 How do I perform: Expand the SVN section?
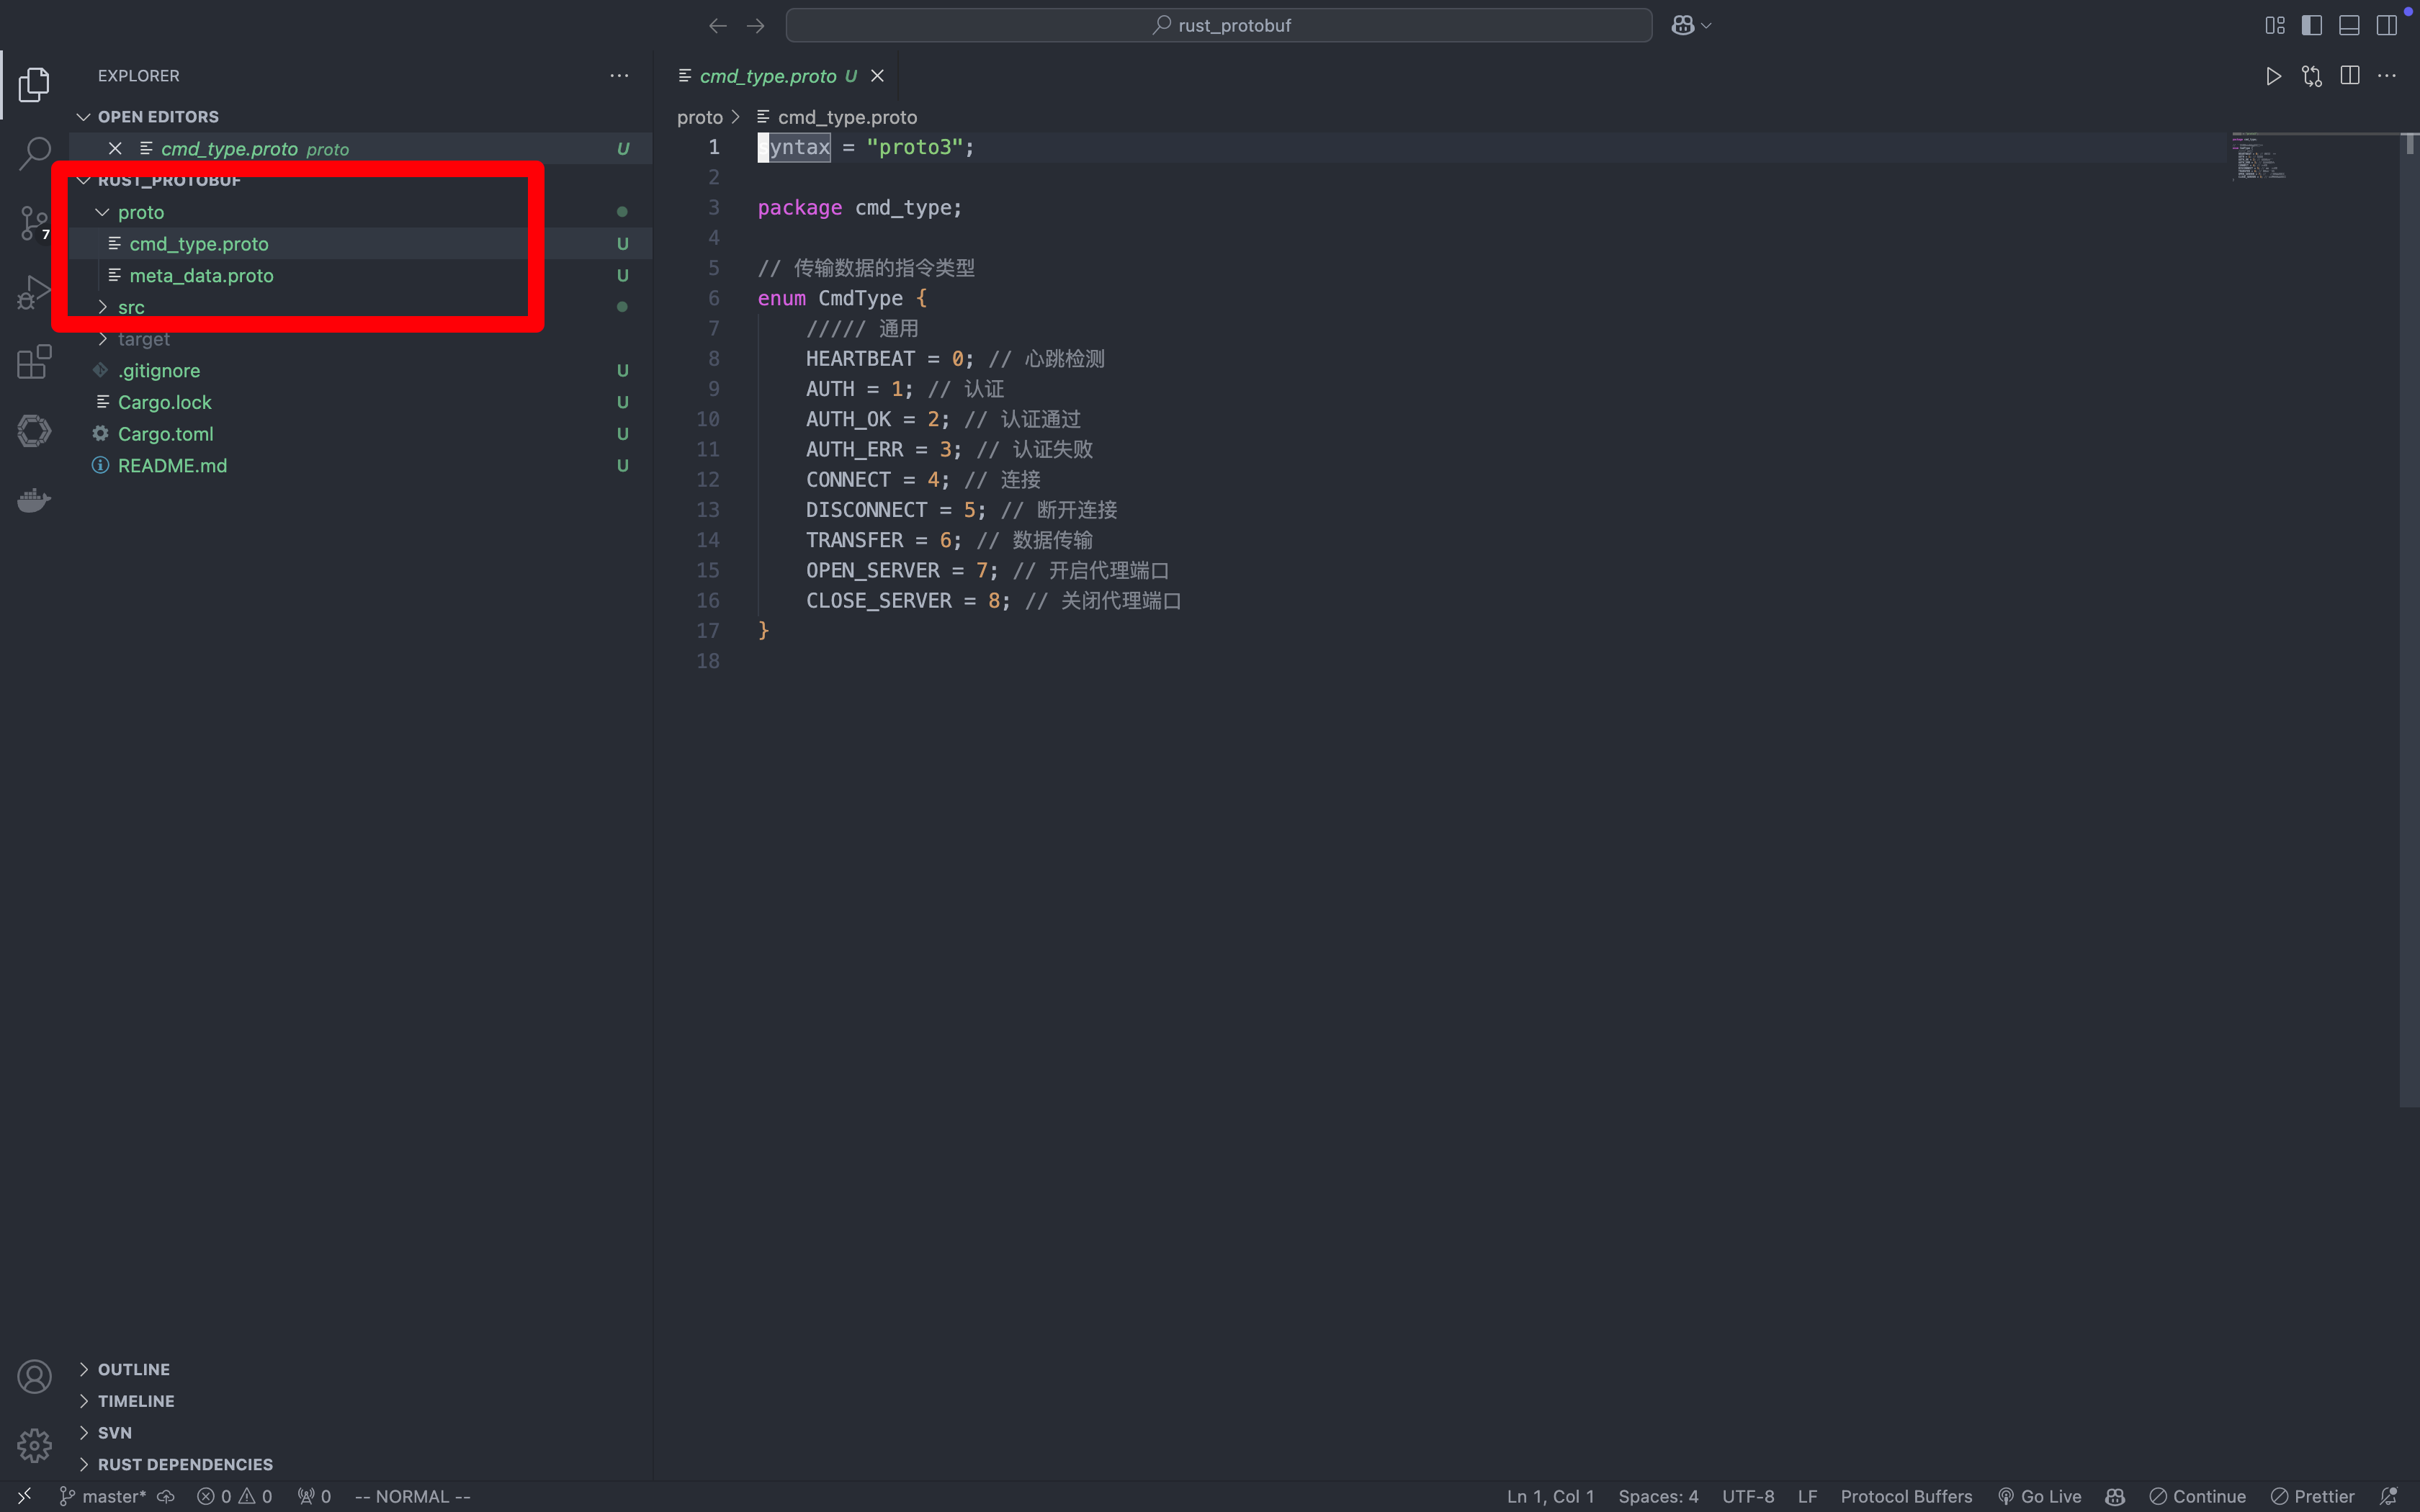click(x=360, y=1433)
